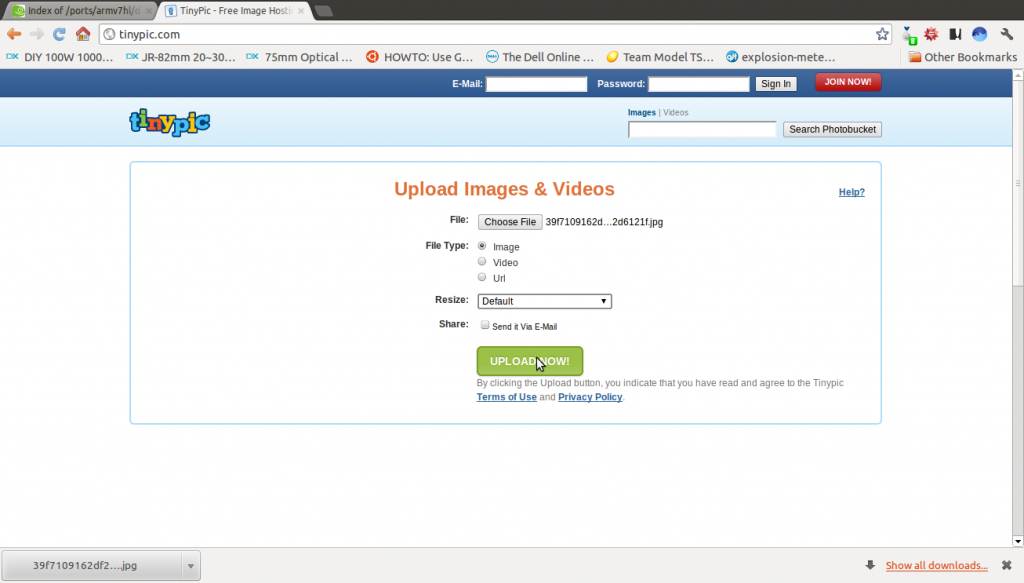Click the browser back arrow
Viewport: 1024px width, 583px height.
[14, 34]
